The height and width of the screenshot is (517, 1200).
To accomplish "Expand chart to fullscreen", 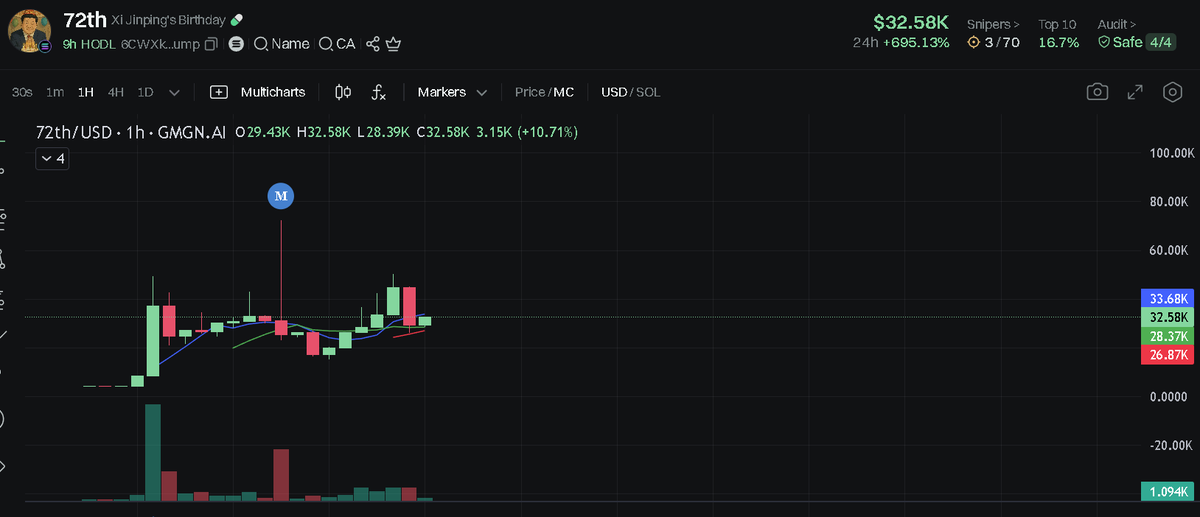I will (1135, 92).
